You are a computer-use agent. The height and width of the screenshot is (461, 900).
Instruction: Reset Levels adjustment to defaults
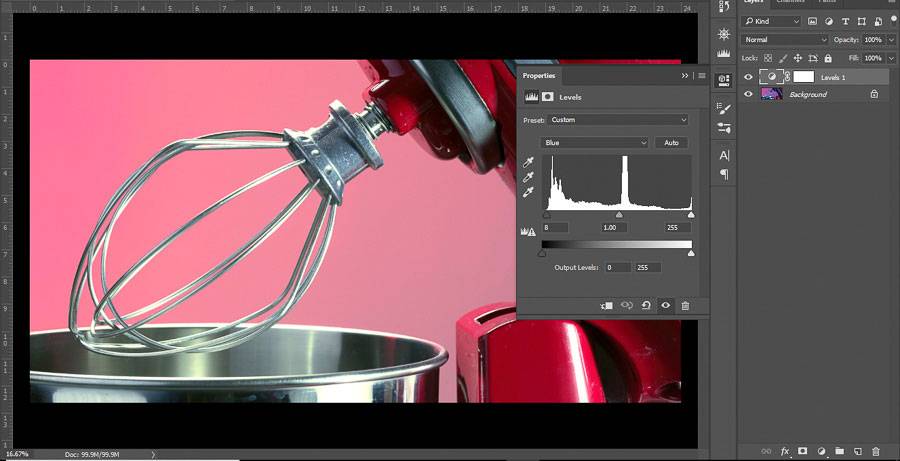click(x=646, y=305)
